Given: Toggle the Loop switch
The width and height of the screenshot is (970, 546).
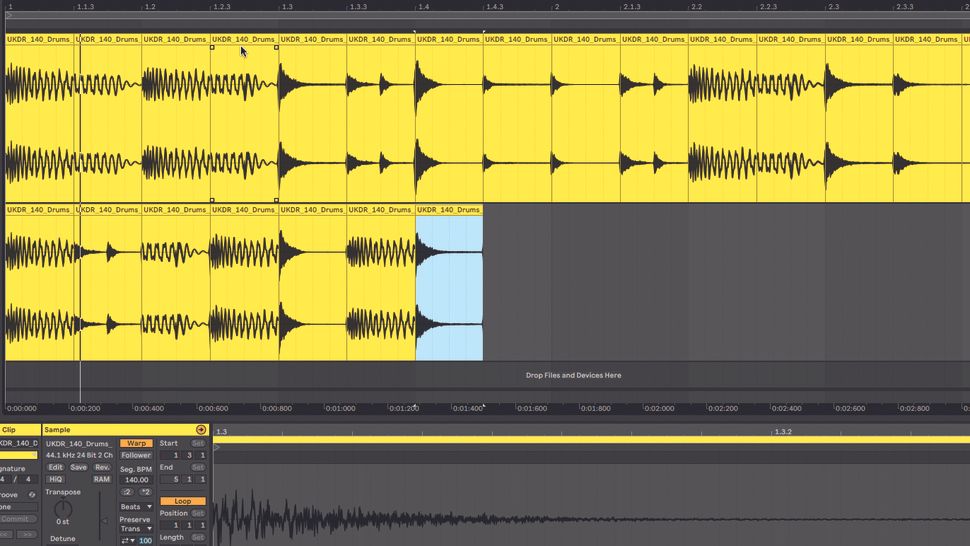Looking at the screenshot, I should (x=182, y=501).
